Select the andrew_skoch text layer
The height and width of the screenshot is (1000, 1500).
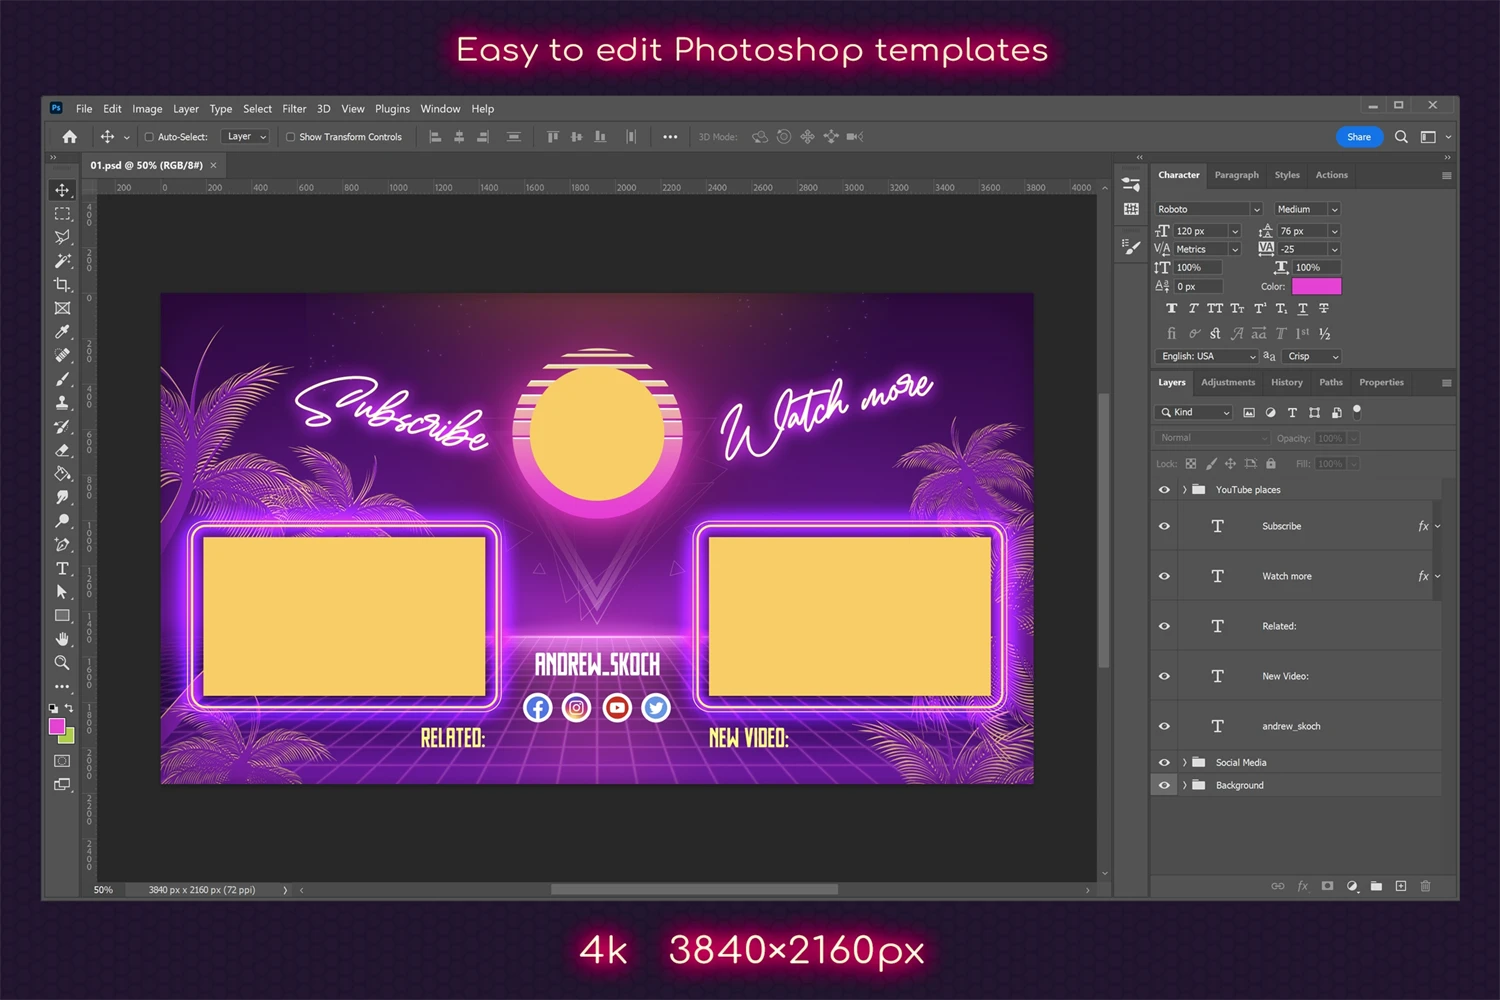(x=1290, y=726)
